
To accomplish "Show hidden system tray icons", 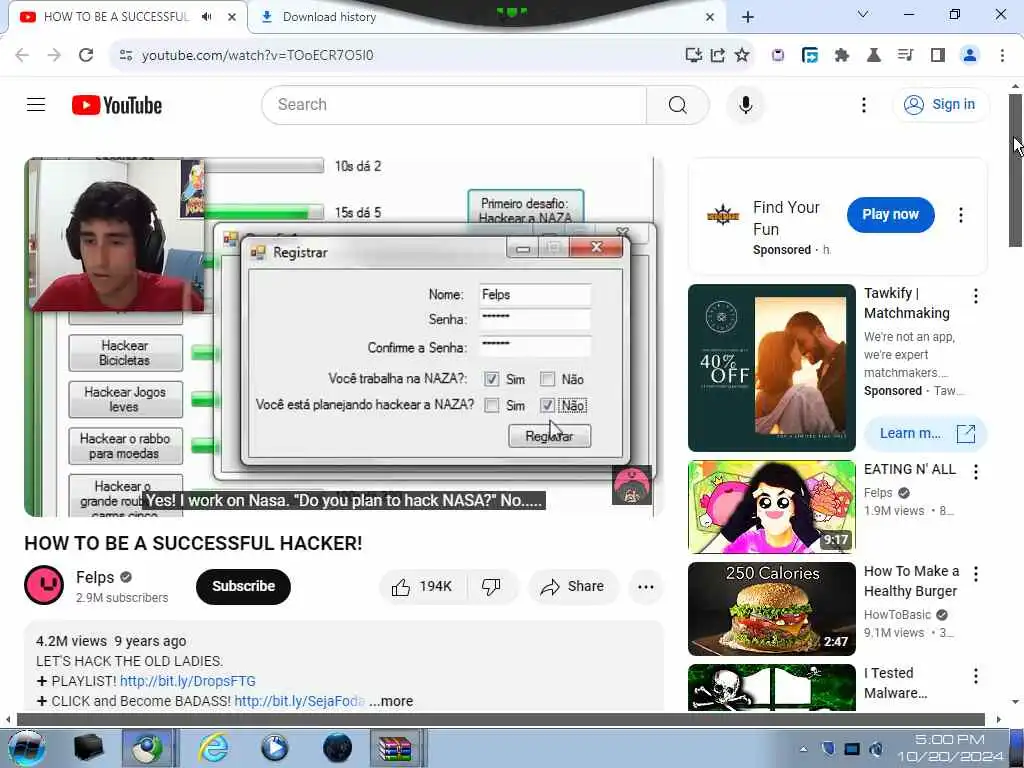I will (x=803, y=749).
